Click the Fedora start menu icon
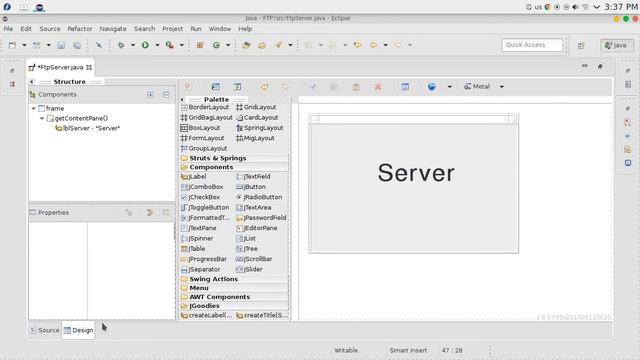 coord(7,7)
